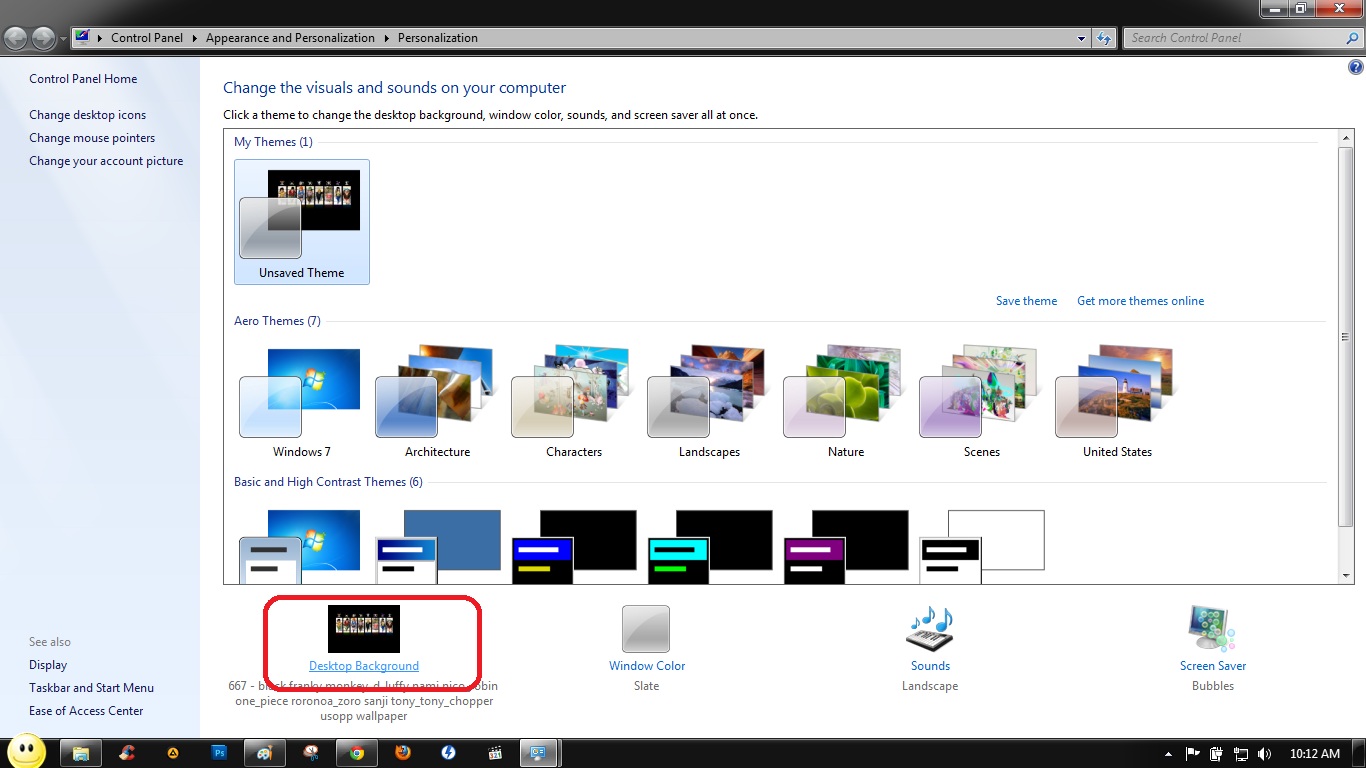Click the Forward navigation arrow

43,38
